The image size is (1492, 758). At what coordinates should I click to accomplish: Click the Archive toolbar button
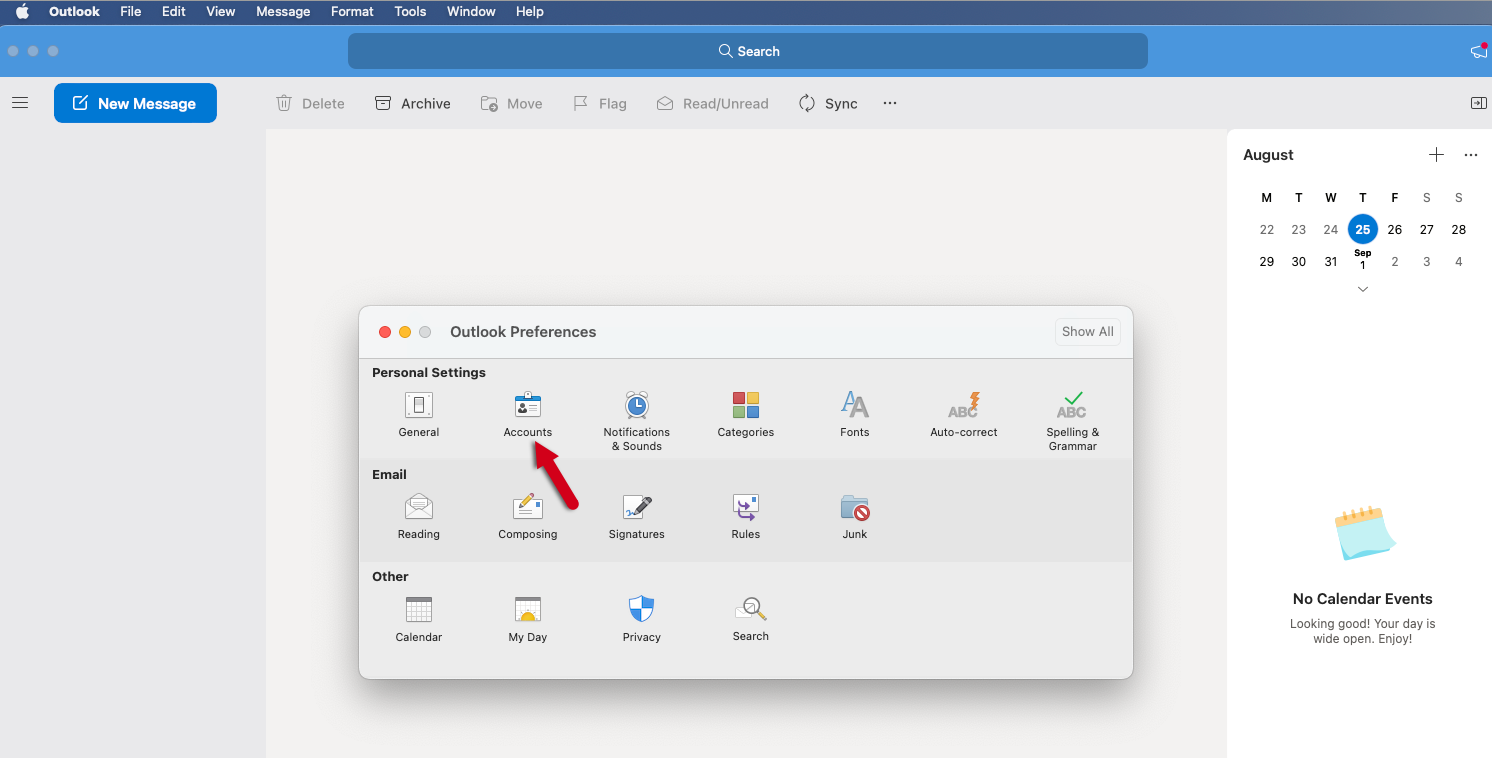tap(413, 103)
